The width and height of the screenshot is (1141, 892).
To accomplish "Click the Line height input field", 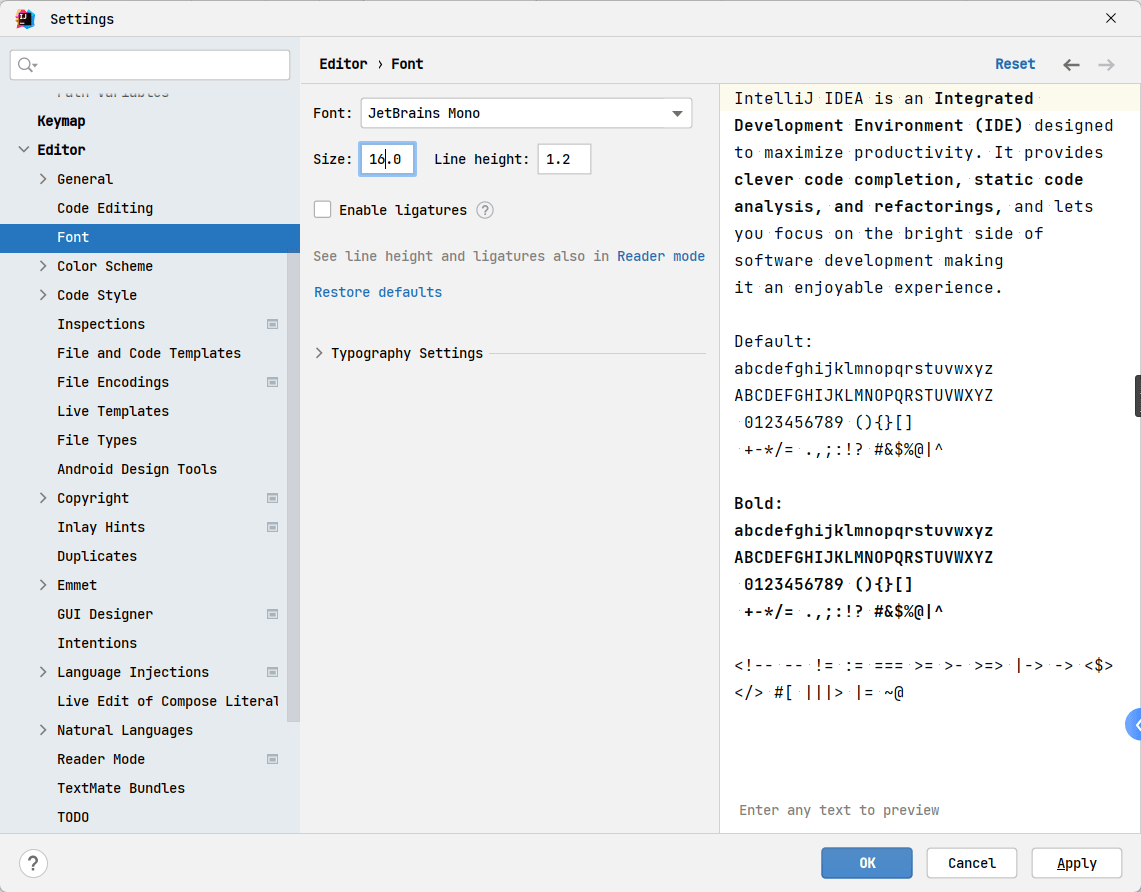I will tap(564, 159).
